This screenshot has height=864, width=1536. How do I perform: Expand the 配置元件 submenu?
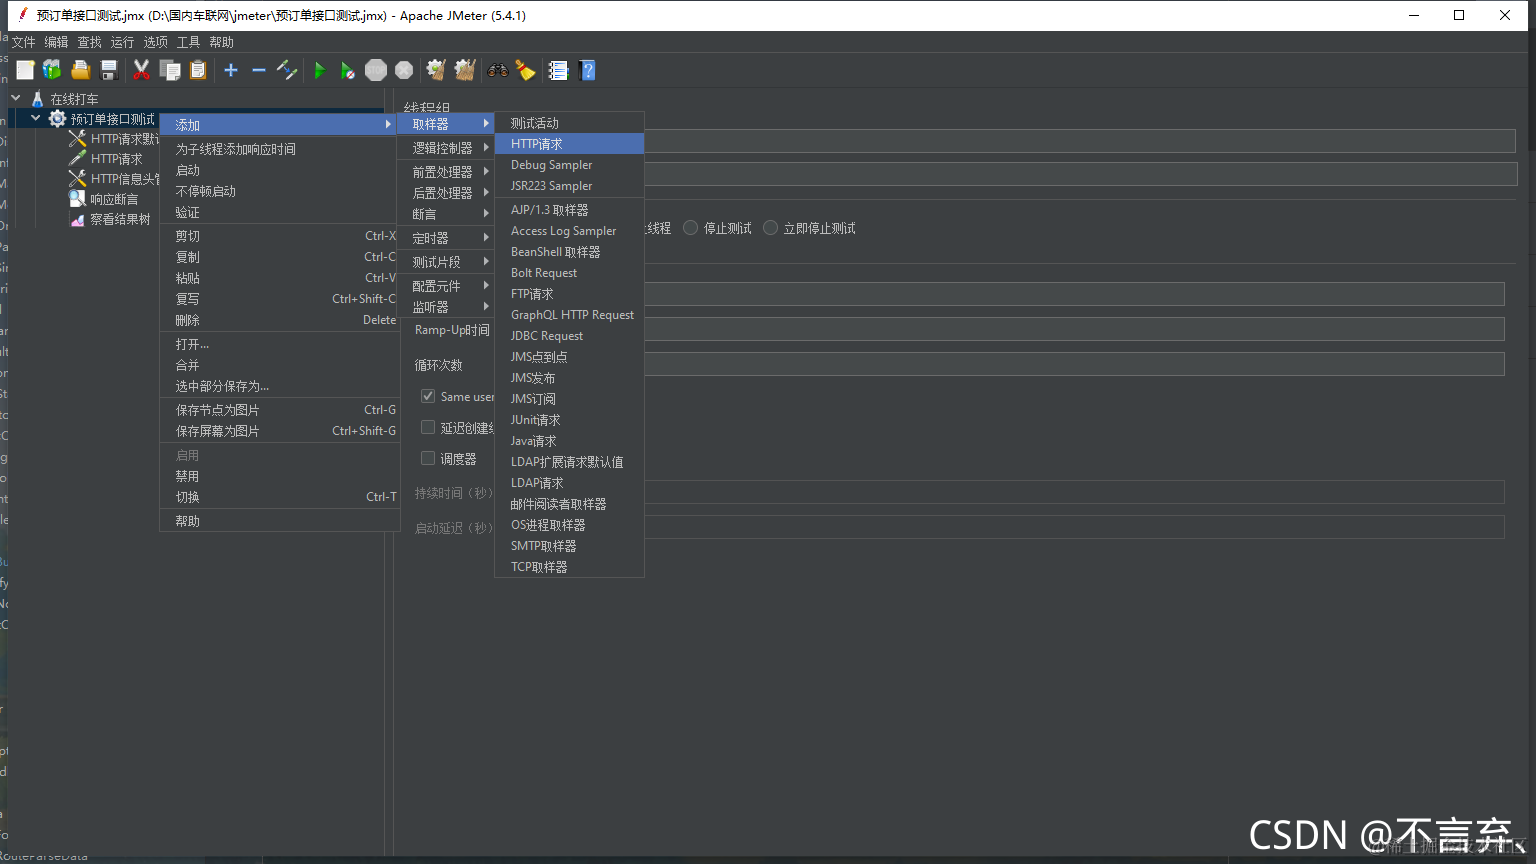click(447, 285)
